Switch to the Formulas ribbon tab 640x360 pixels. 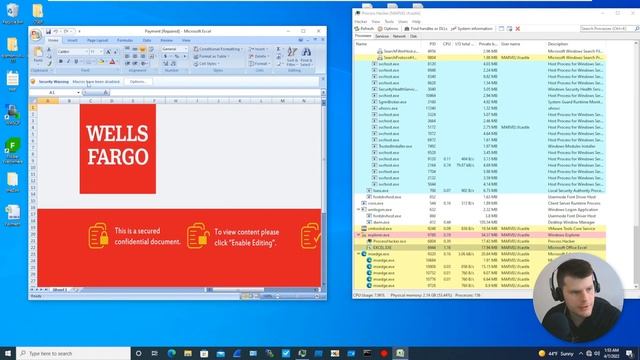(x=125, y=40)
